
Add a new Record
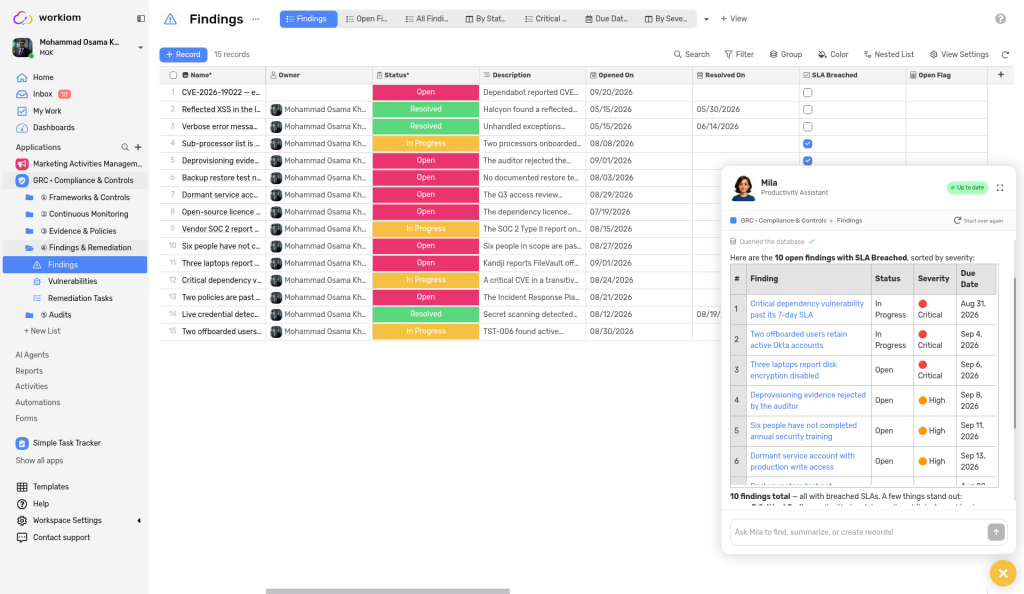pyautogui.click(x=184, y=55)
